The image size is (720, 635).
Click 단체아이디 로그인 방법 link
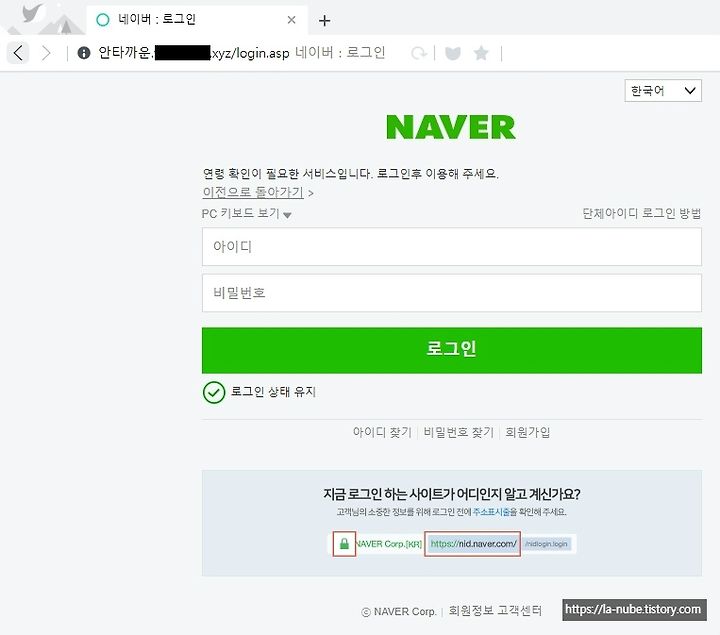click(641, 213)
